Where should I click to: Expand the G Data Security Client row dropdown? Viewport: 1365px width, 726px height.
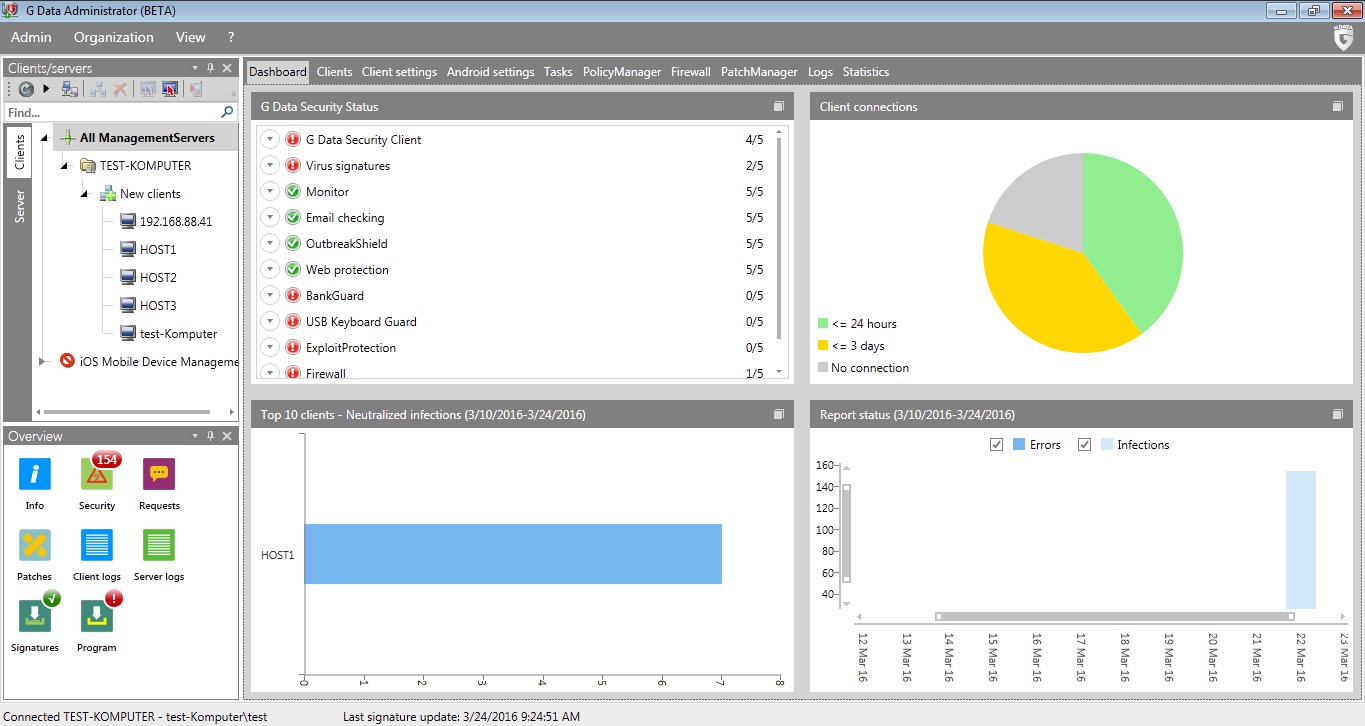[x=270, y=139]
